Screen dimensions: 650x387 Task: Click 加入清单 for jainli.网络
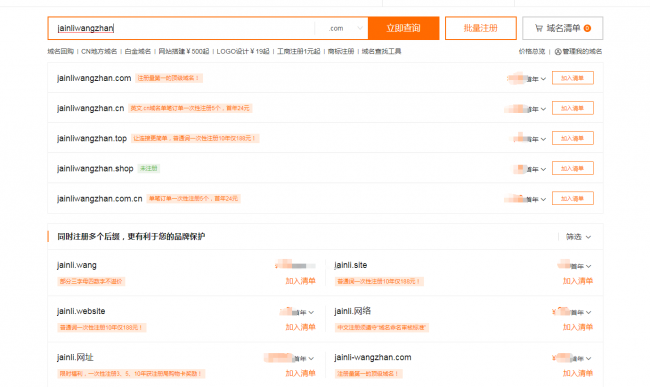pyautogui.click(x=578, y=327)
